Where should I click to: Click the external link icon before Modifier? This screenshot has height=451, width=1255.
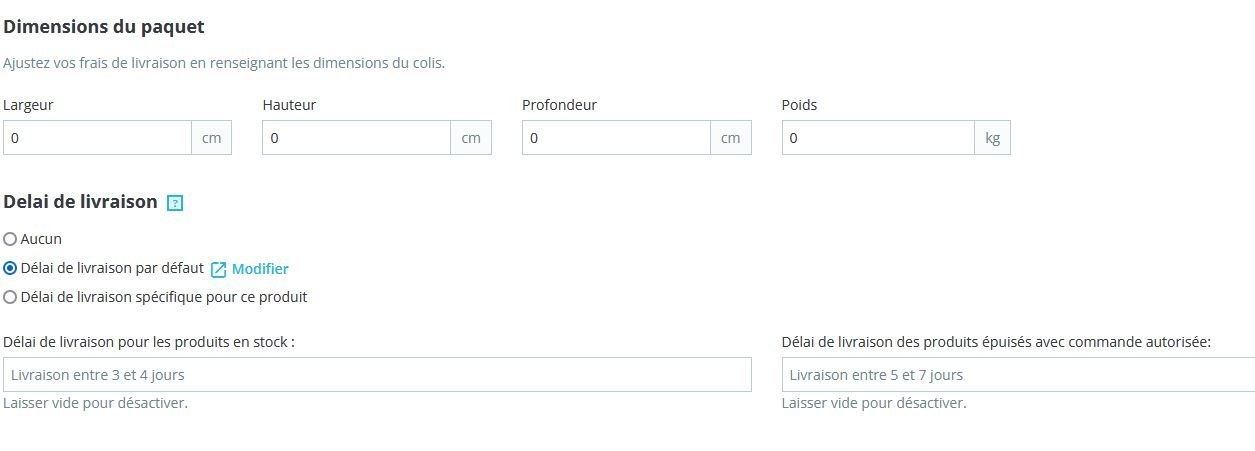click(x=219, y=269)
